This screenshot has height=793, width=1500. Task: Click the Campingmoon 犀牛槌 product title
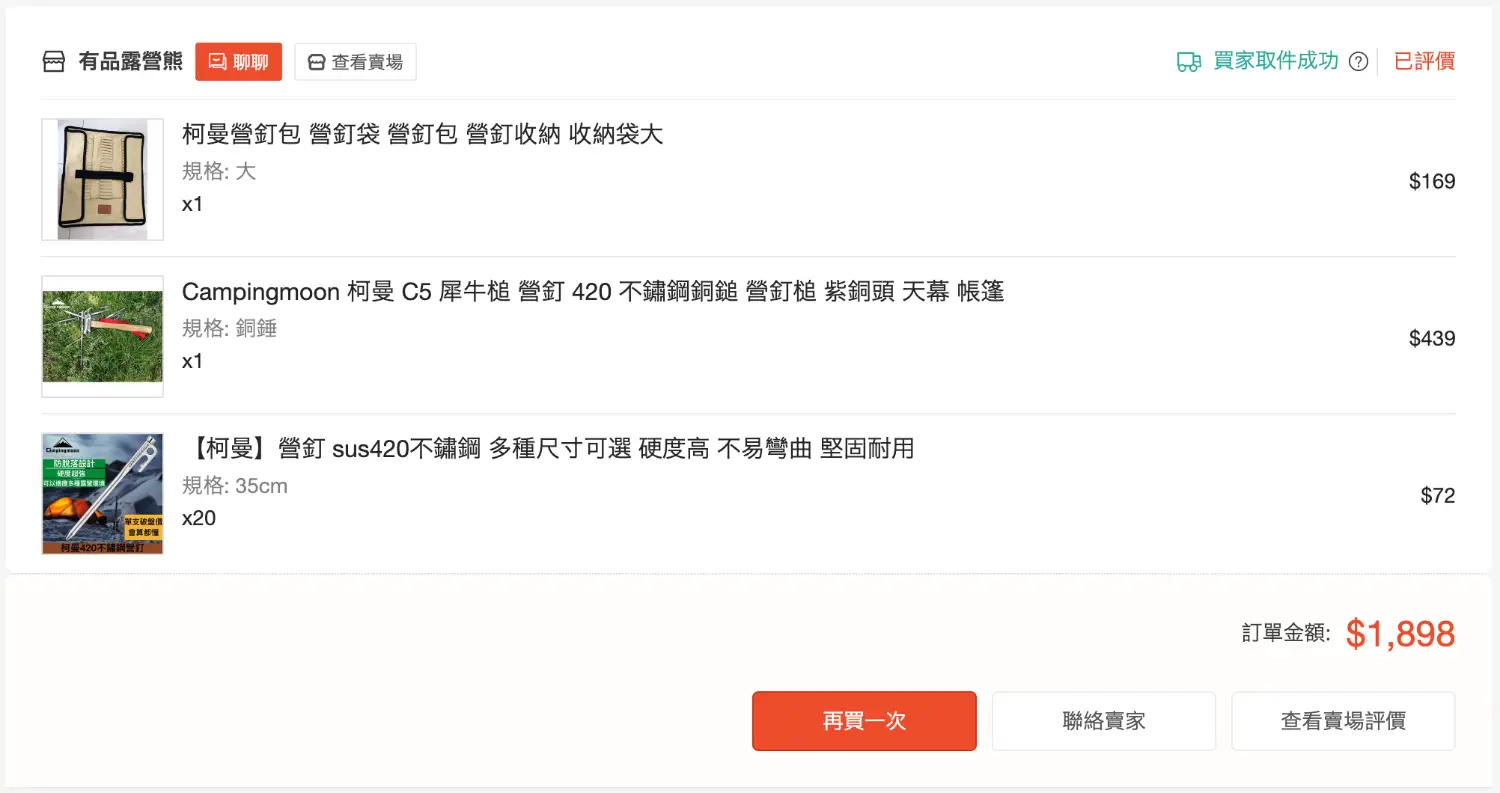click(592, 292)
